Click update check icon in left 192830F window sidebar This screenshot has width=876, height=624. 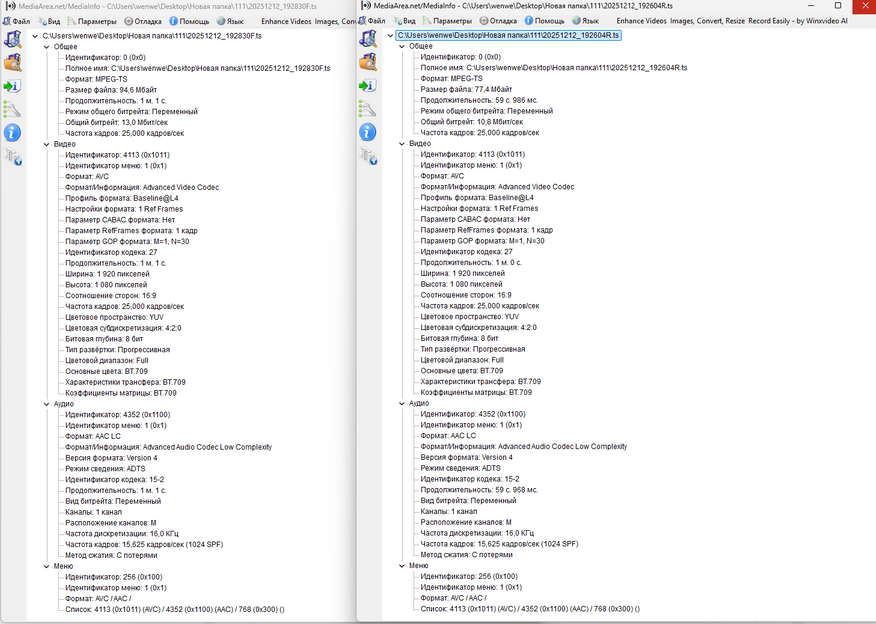12,156
